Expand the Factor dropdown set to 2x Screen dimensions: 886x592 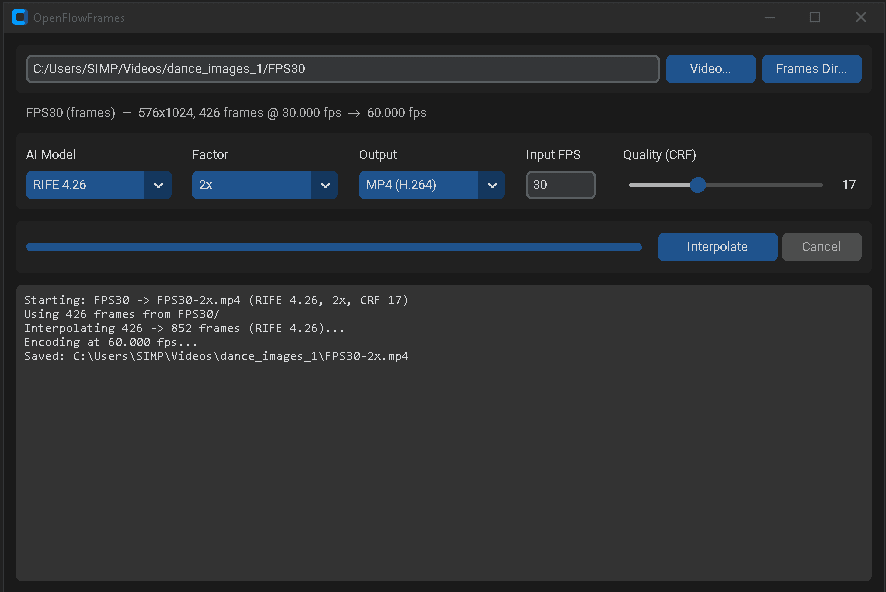pos(264,185)
